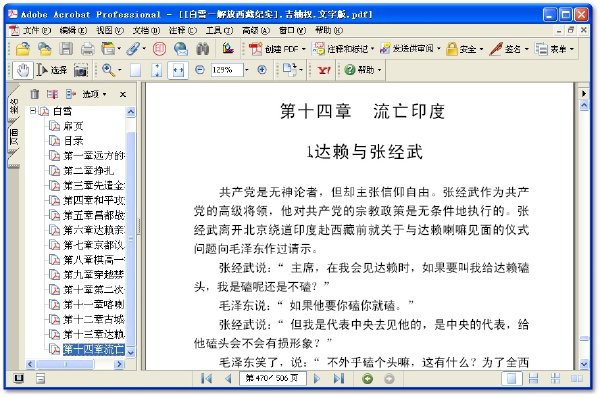This screenshot has width=600, height=397.
Task: Select the 扉页 bookmark
Action: 73,126
